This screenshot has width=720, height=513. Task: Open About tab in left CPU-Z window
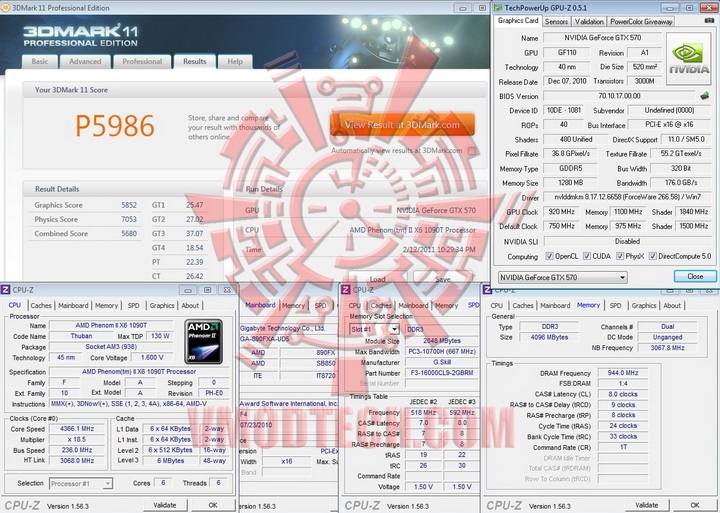coord(190,305)
